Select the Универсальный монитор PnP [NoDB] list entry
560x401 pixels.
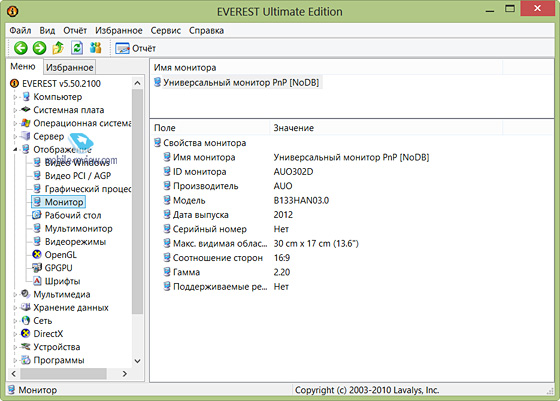pos(237,82)
